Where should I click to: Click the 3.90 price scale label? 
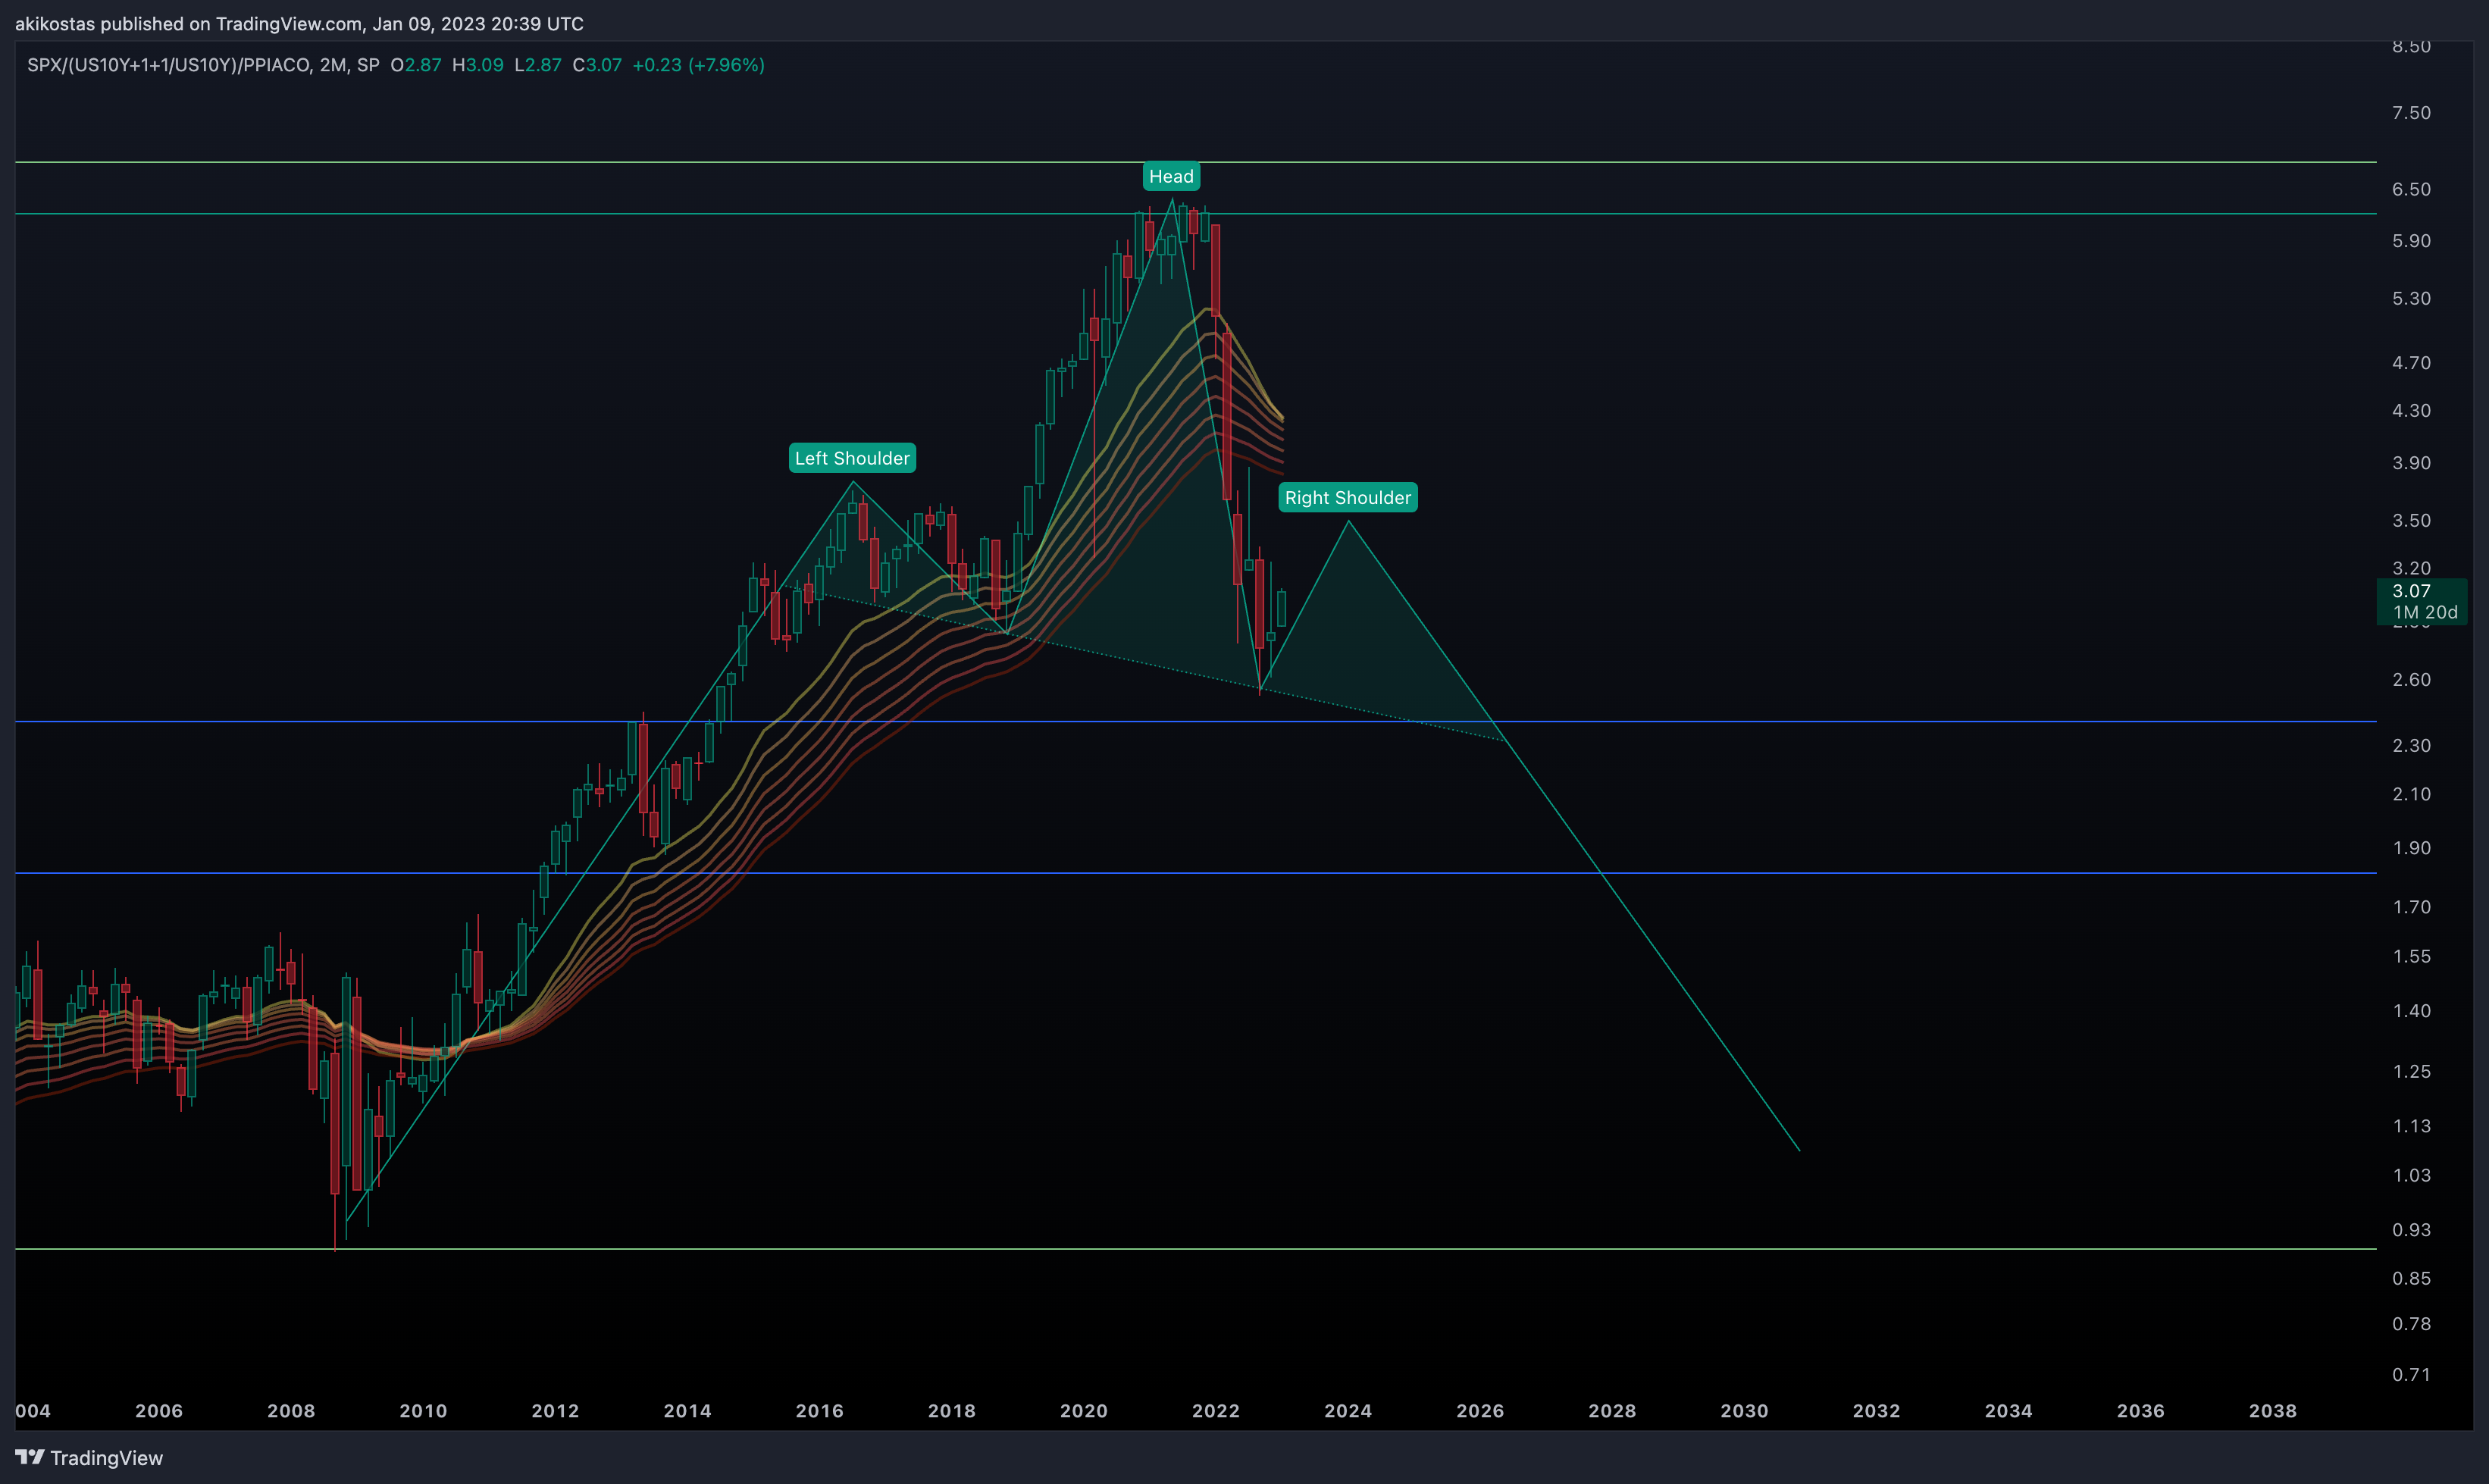coord(2411,462)
